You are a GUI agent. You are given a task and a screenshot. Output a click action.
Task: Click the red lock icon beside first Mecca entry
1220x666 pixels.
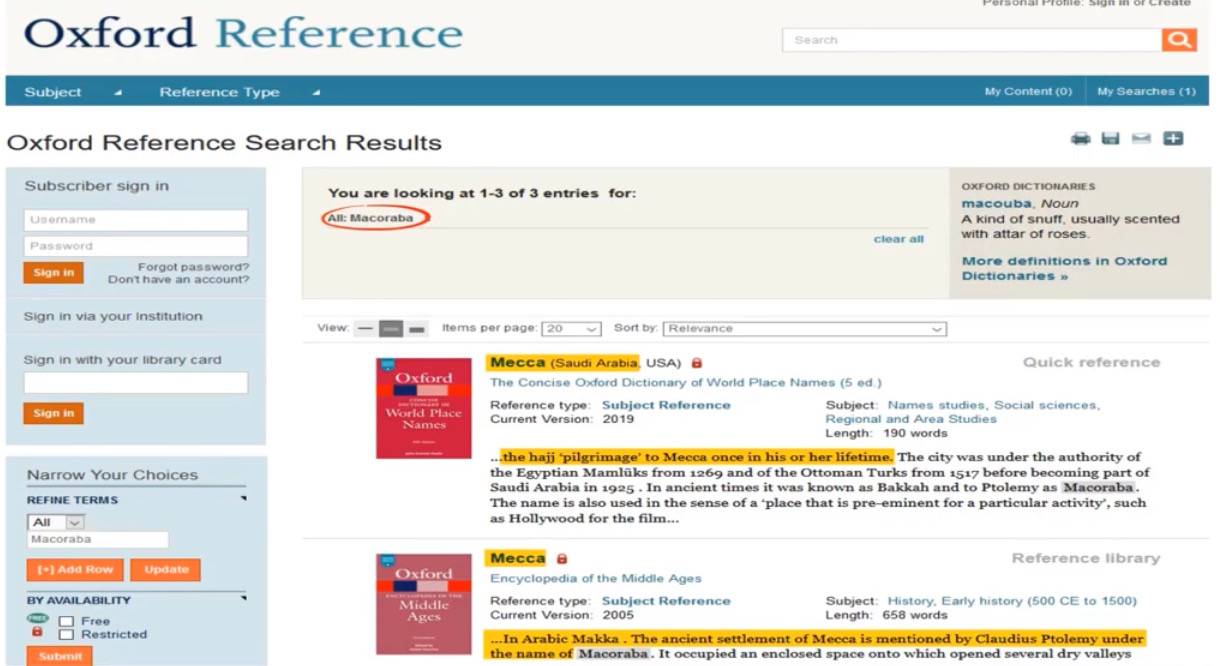click(x=697, y=363)
